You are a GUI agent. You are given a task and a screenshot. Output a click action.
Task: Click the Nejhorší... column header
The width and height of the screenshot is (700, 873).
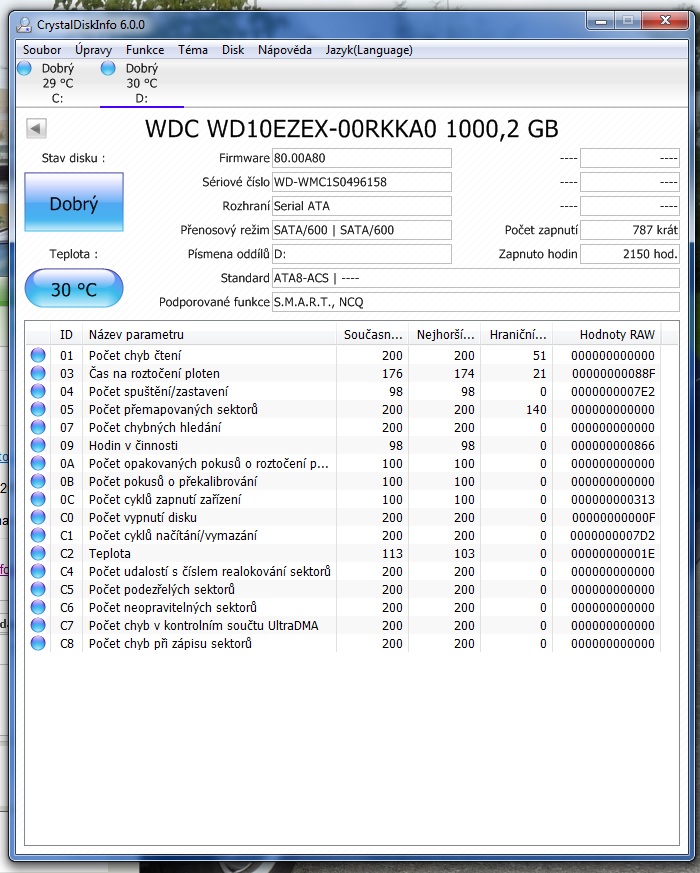pyautogui.click(x=445, y=335)
